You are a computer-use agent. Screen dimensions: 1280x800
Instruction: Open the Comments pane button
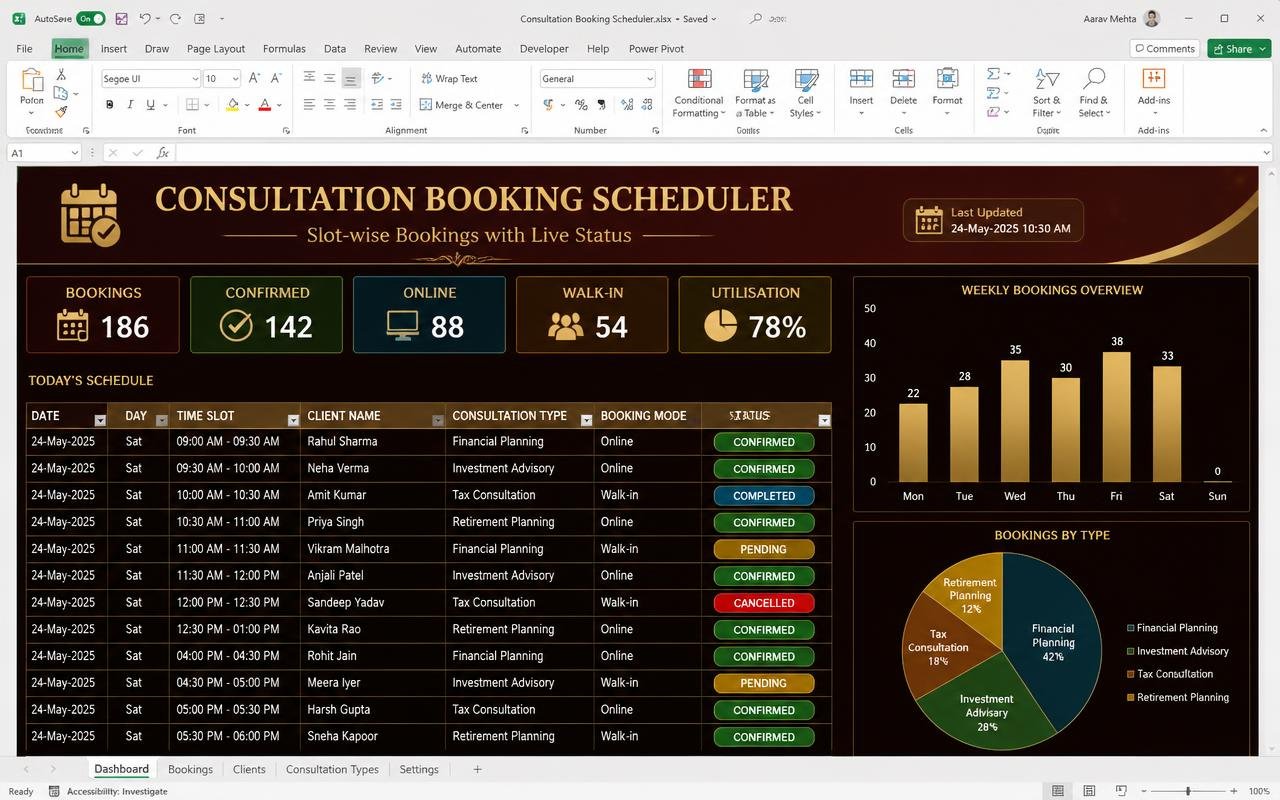1164,48
